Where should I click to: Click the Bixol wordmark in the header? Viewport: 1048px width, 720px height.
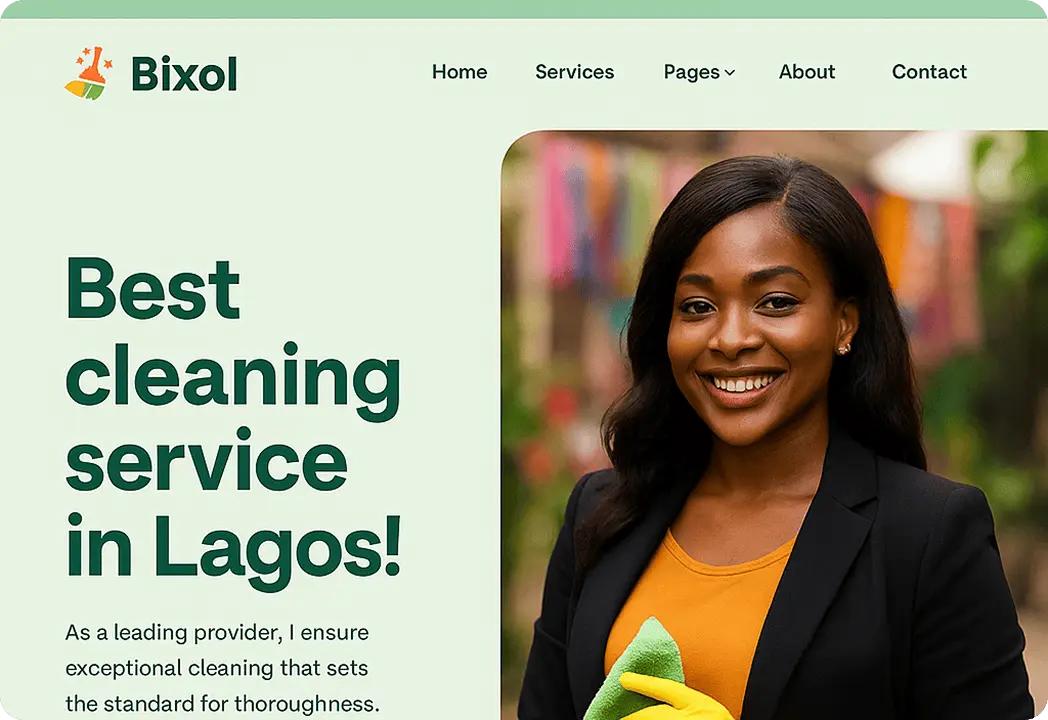[184, 74]
